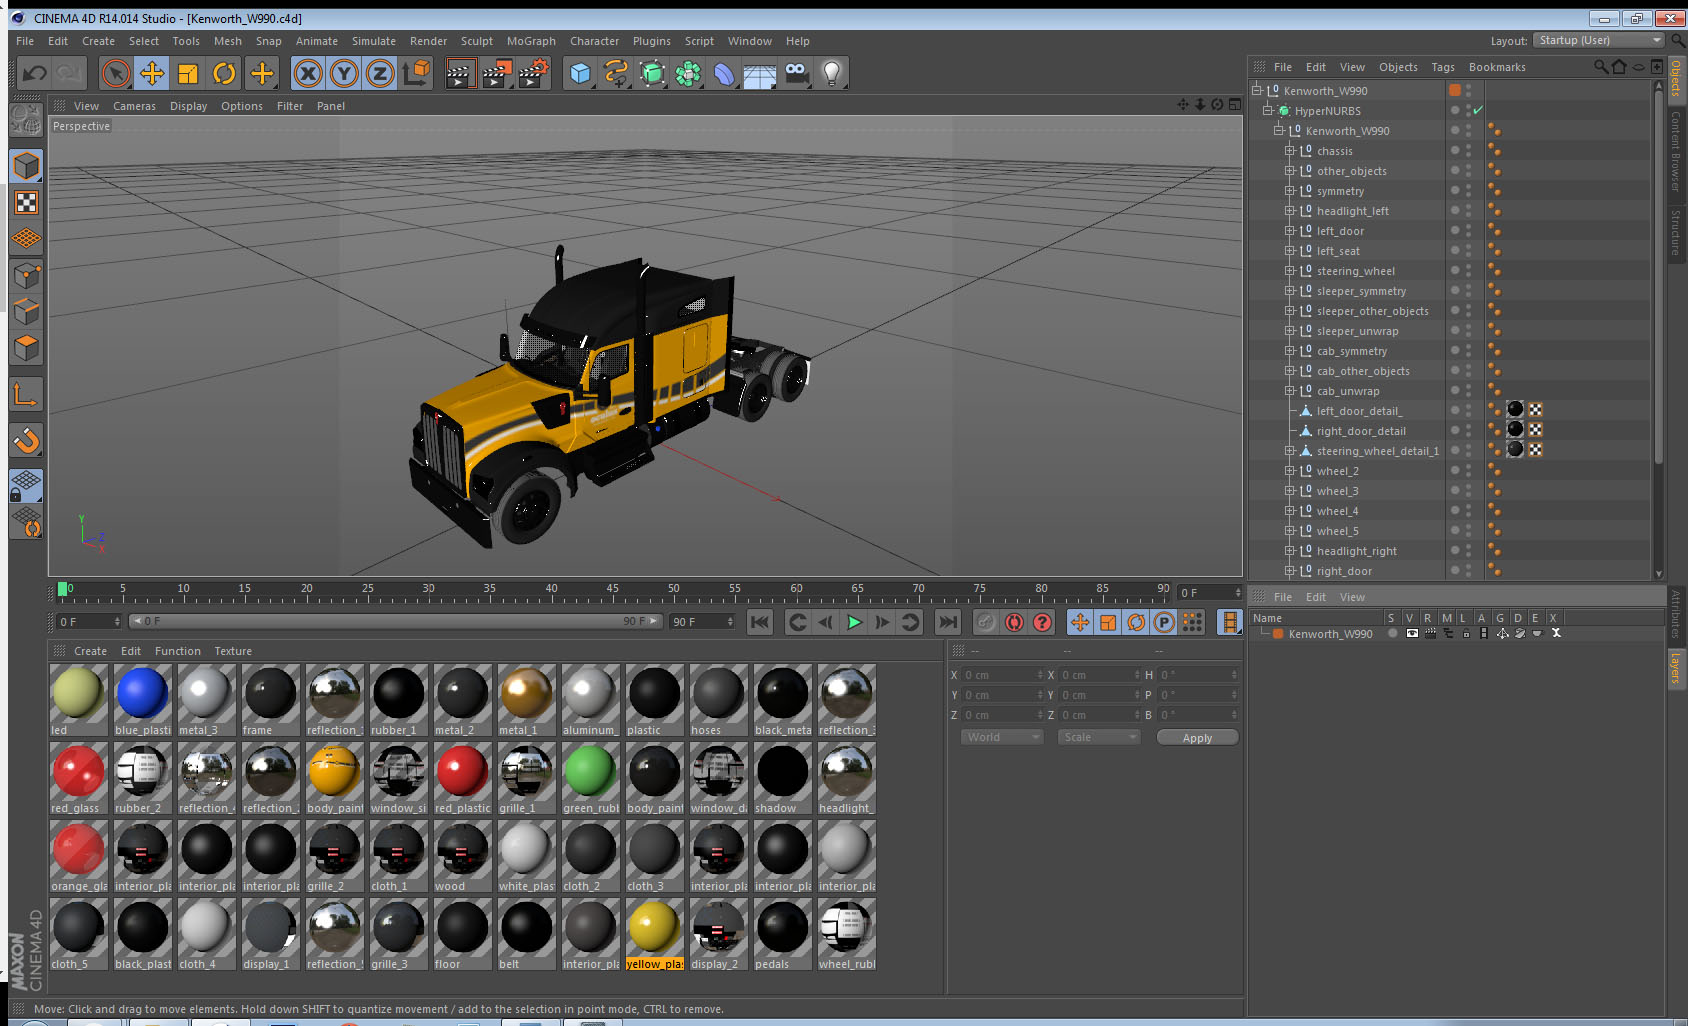Open the Scale coordinate mode dropdown
Viewport: 1688px width, 1026px height.
[1099, 737]
